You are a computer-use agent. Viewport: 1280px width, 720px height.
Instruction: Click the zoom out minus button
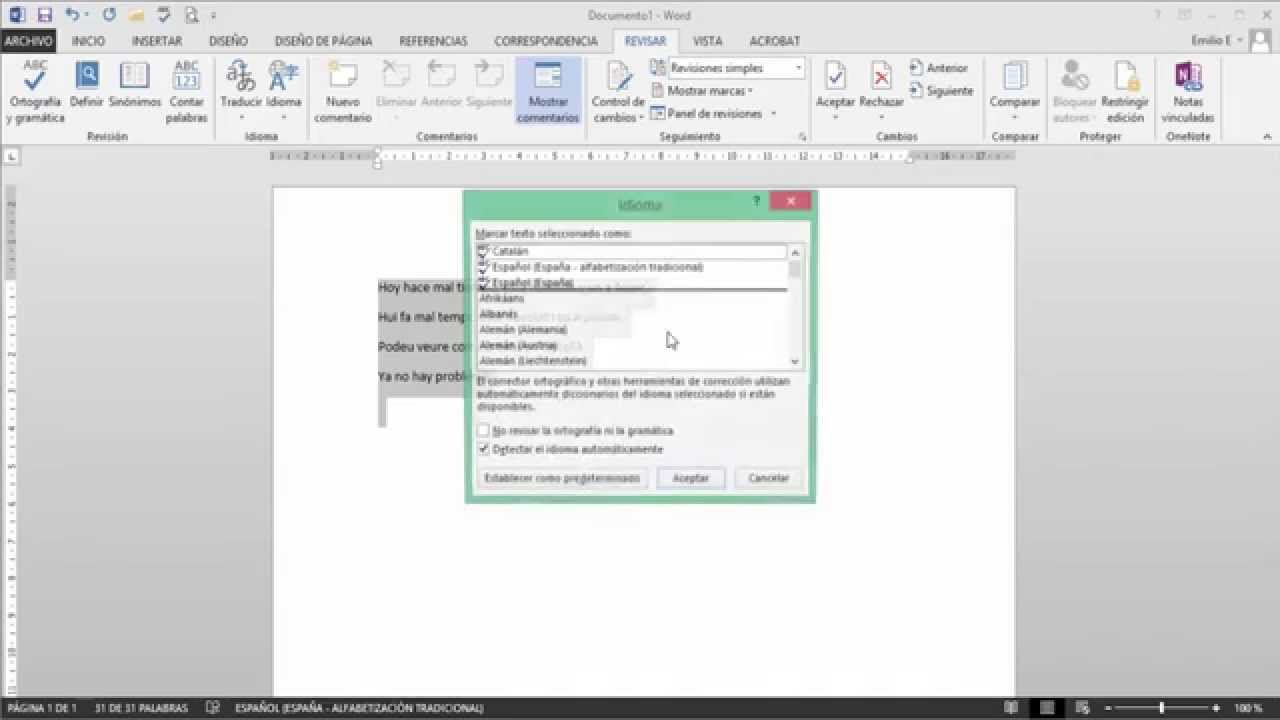[x=1108, y=708]
